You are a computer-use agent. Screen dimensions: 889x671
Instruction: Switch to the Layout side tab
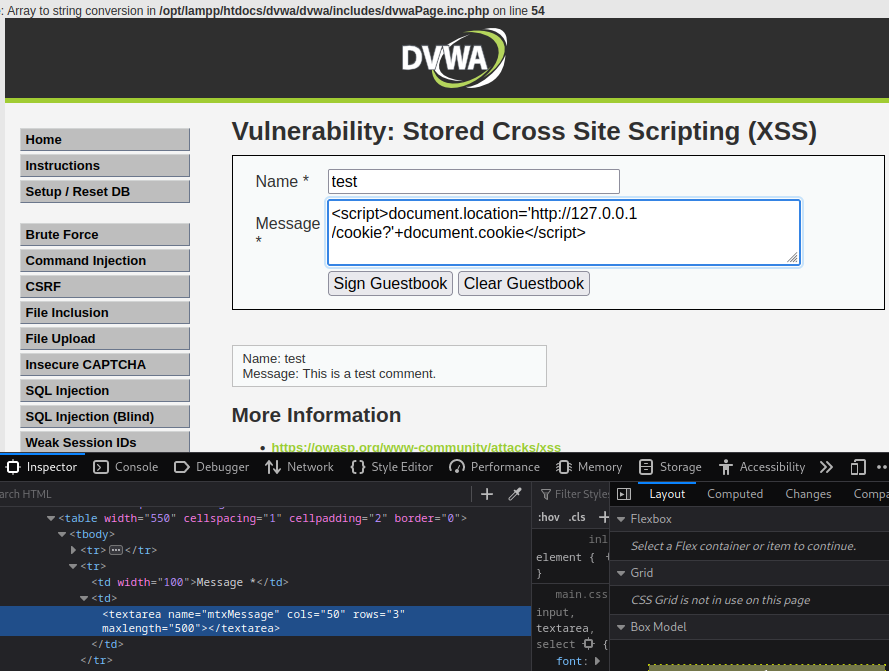tap(667, 494)
